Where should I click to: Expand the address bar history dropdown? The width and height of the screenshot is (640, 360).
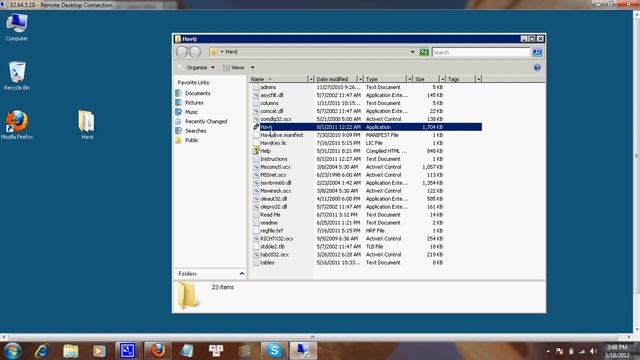tap(412, 52)
